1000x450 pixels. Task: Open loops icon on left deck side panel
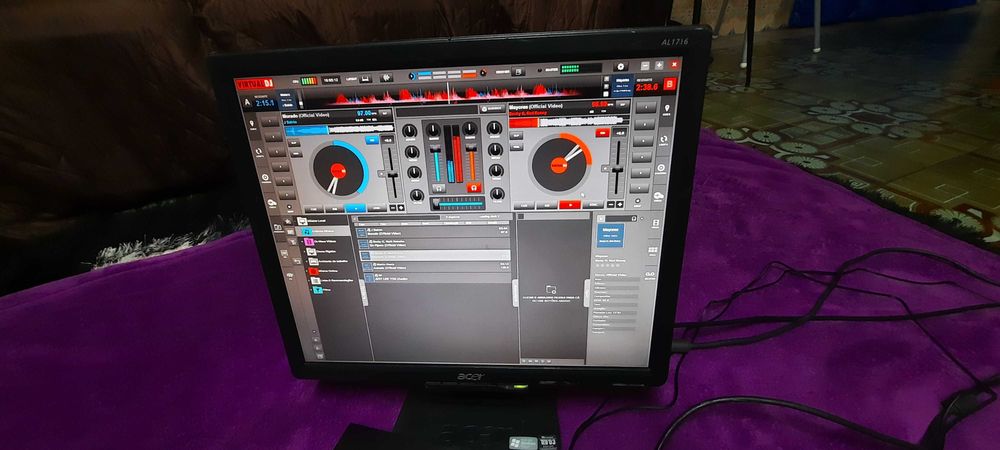[258, 152]
